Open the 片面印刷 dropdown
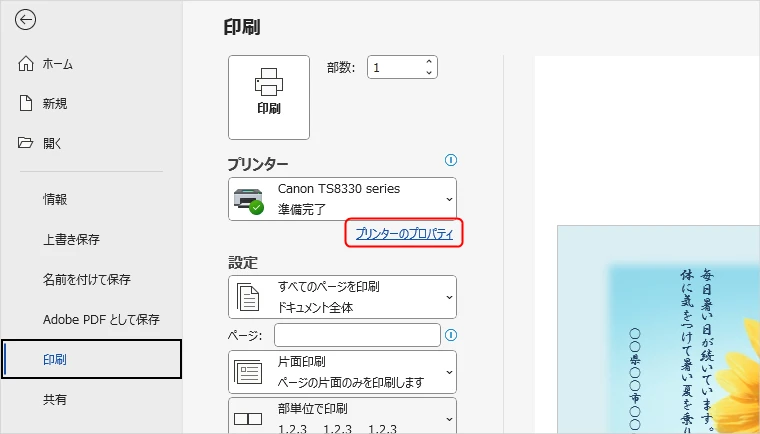Screen dimensions: 760x434 pyautogui.click(x=342, y=372)
